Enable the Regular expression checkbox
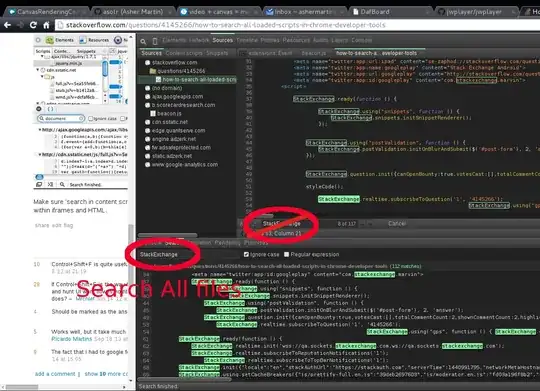The width and height of the screenshot is (540, 391). coord(287,254)
